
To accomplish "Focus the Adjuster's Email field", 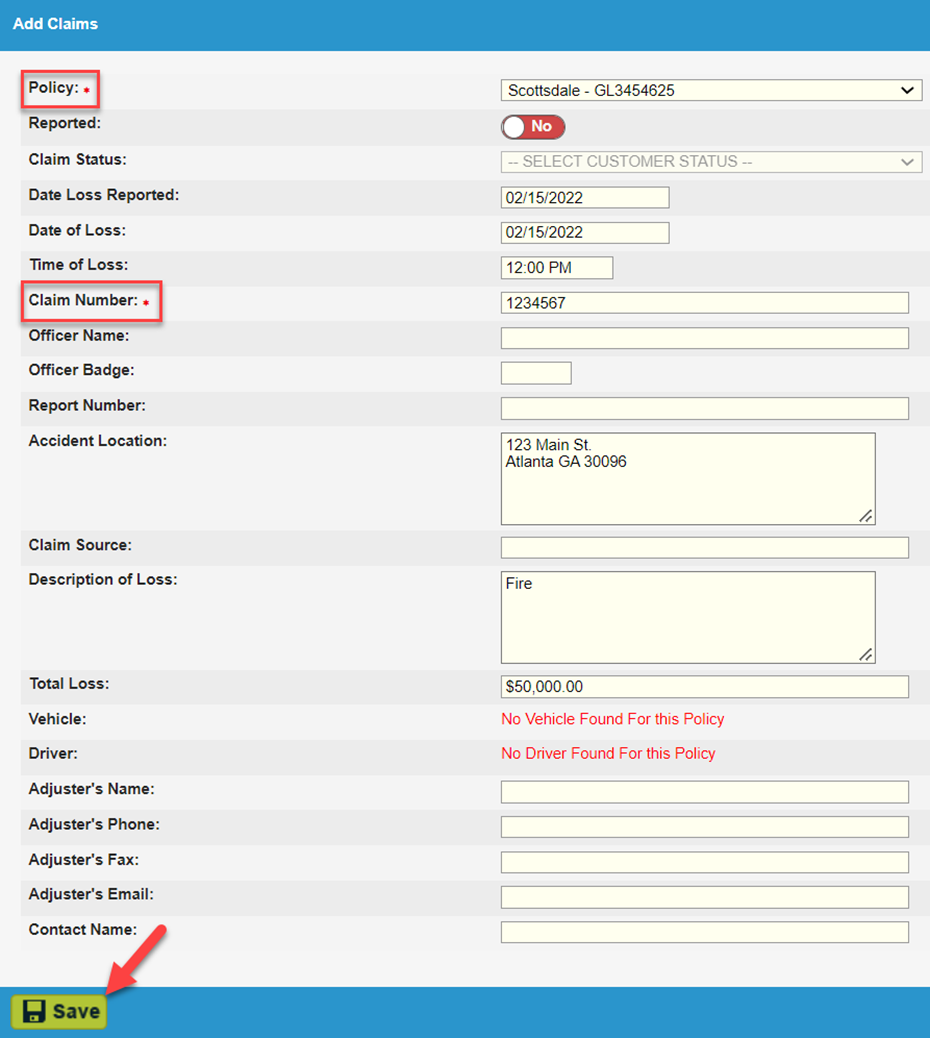I will [x=703, y=896].
